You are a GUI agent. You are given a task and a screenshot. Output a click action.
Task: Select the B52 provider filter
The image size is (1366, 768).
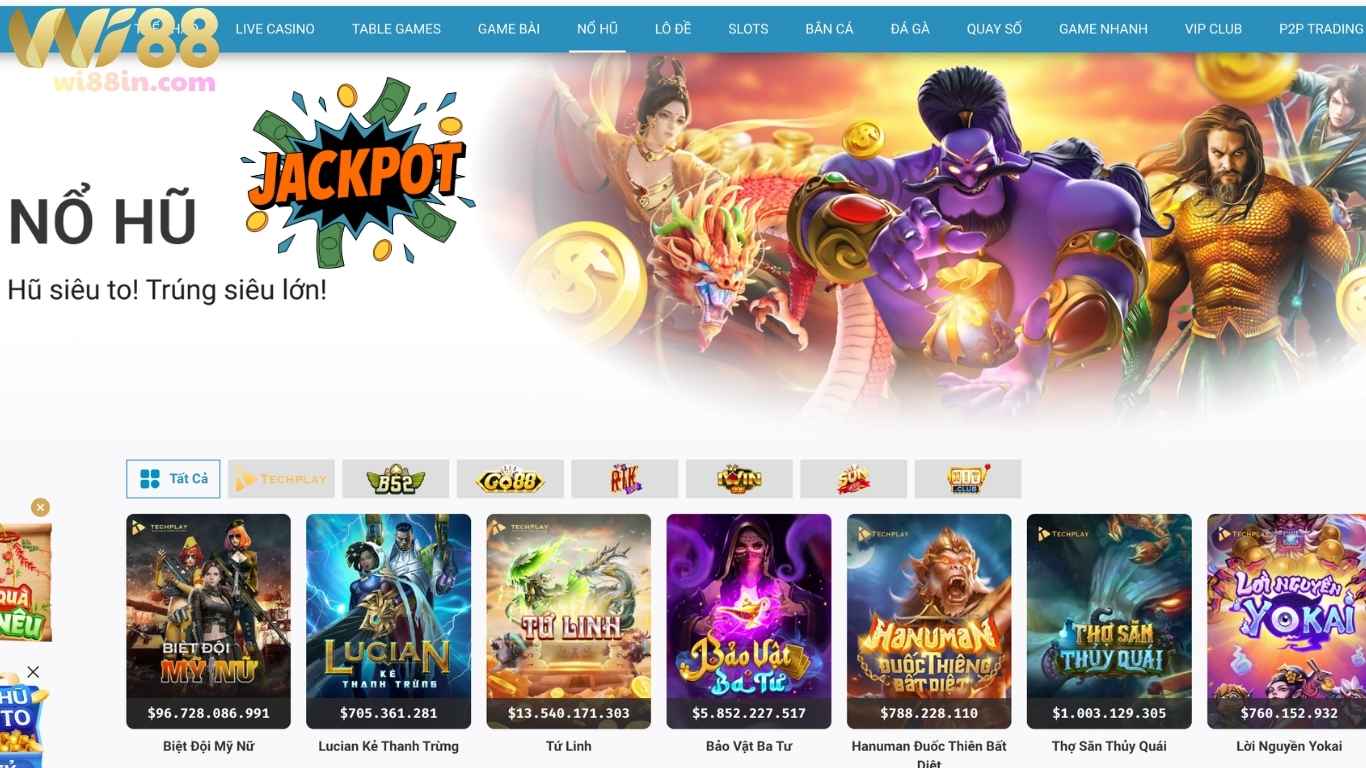coord(395,479)
